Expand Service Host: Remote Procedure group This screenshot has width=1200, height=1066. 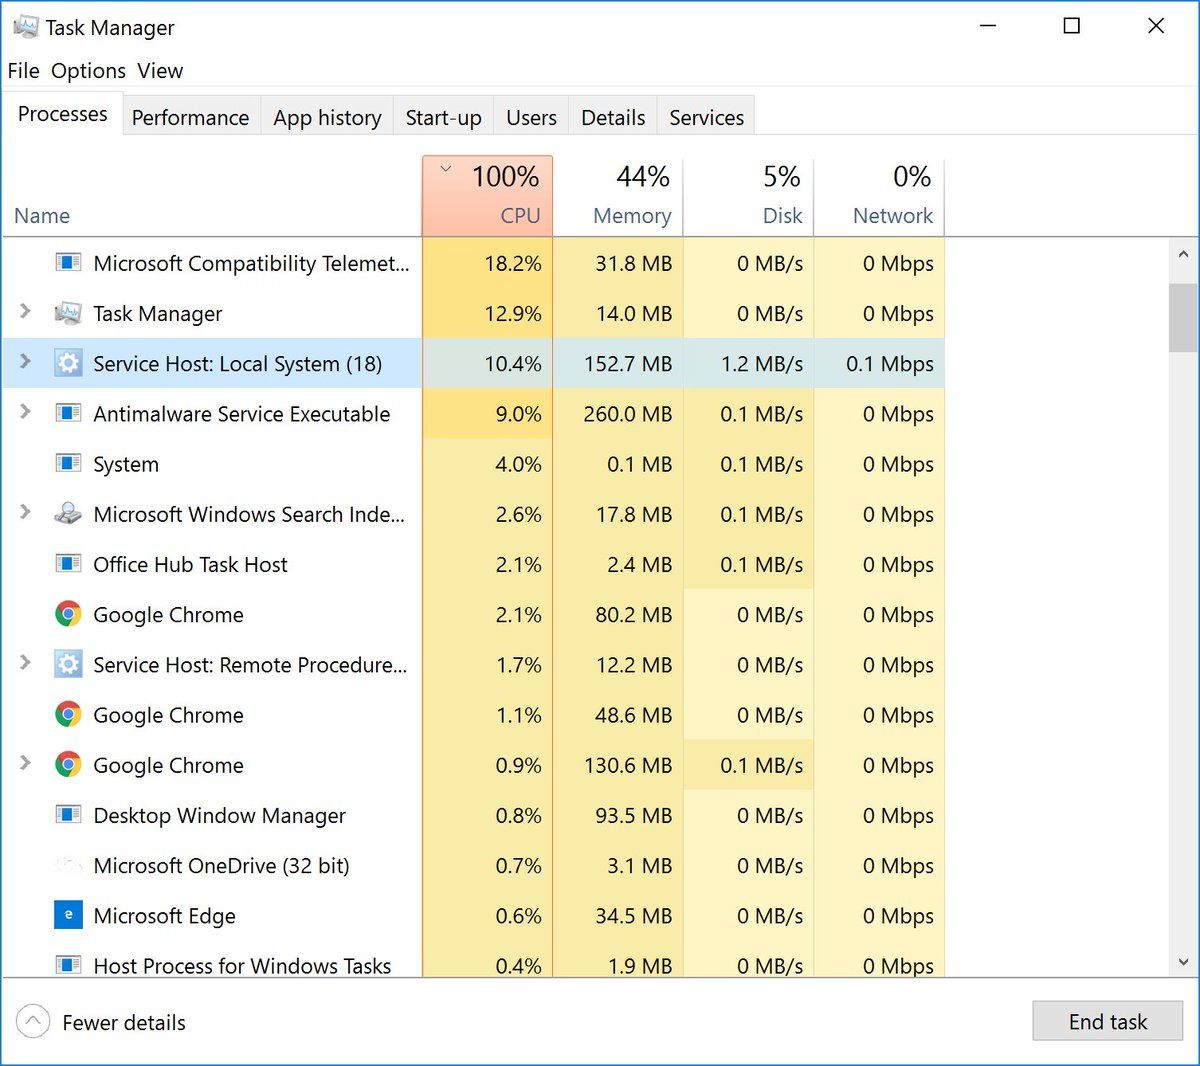[25, 663]
